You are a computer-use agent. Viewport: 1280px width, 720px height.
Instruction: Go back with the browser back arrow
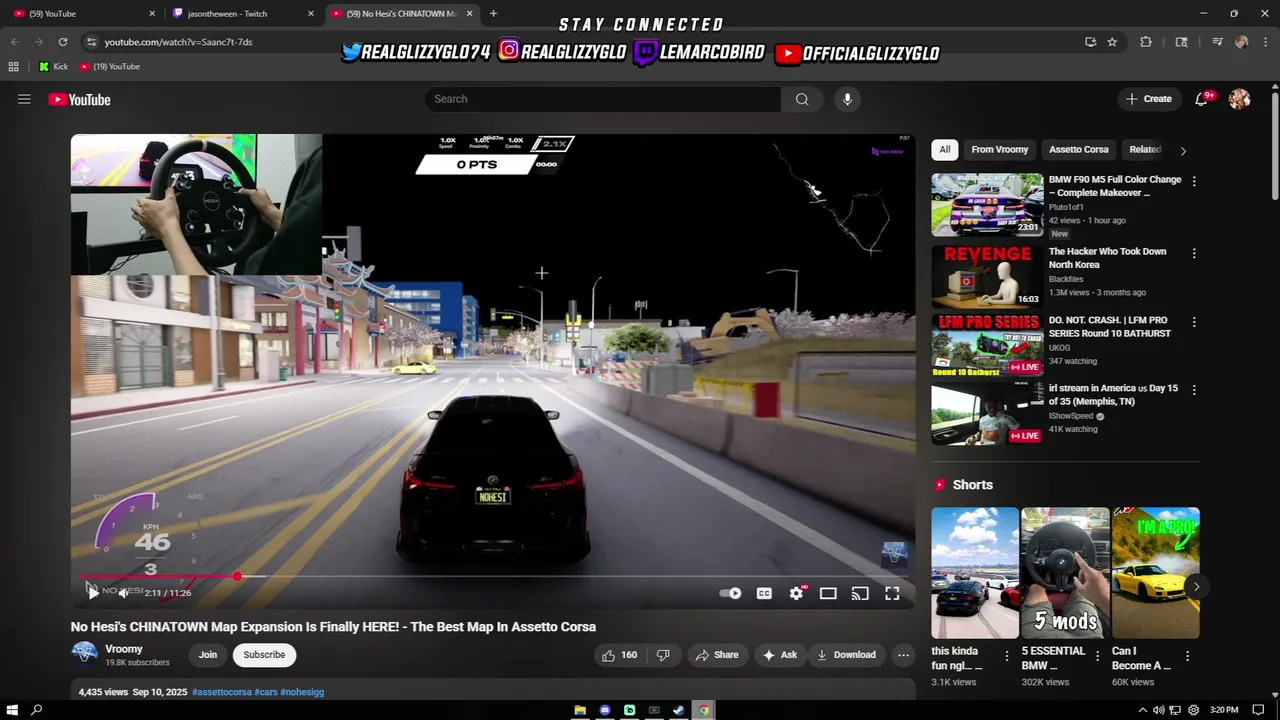click(15, 42)
